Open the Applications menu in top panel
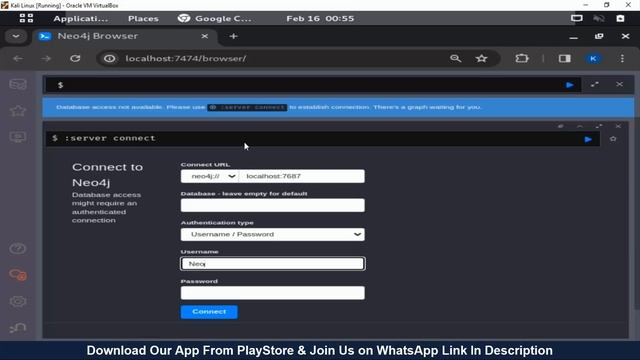 [80, 18]
